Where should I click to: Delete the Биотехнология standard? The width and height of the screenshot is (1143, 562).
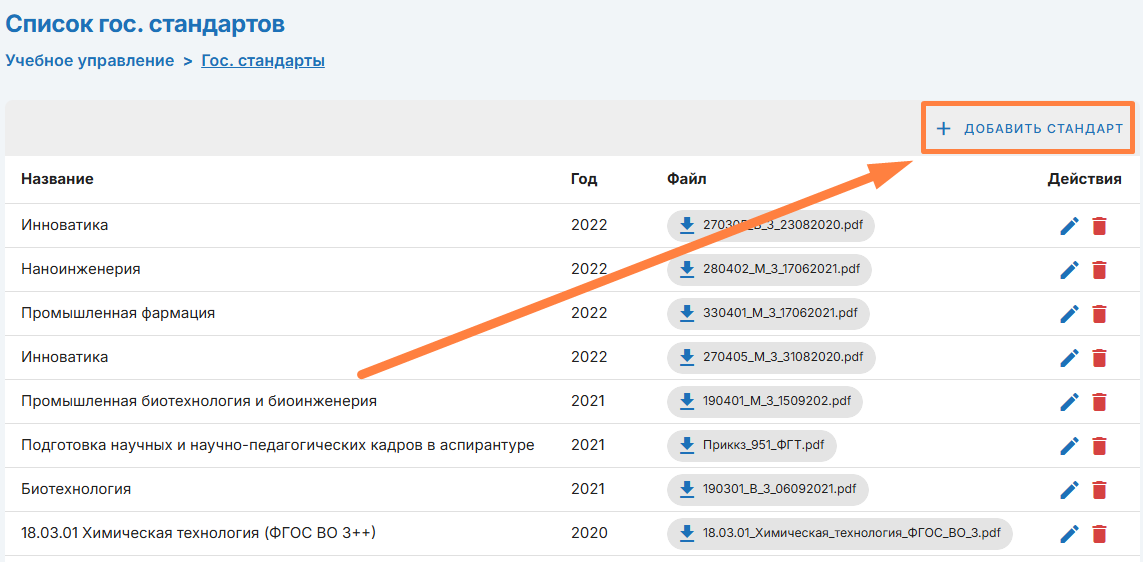(x=1099, y=490)
